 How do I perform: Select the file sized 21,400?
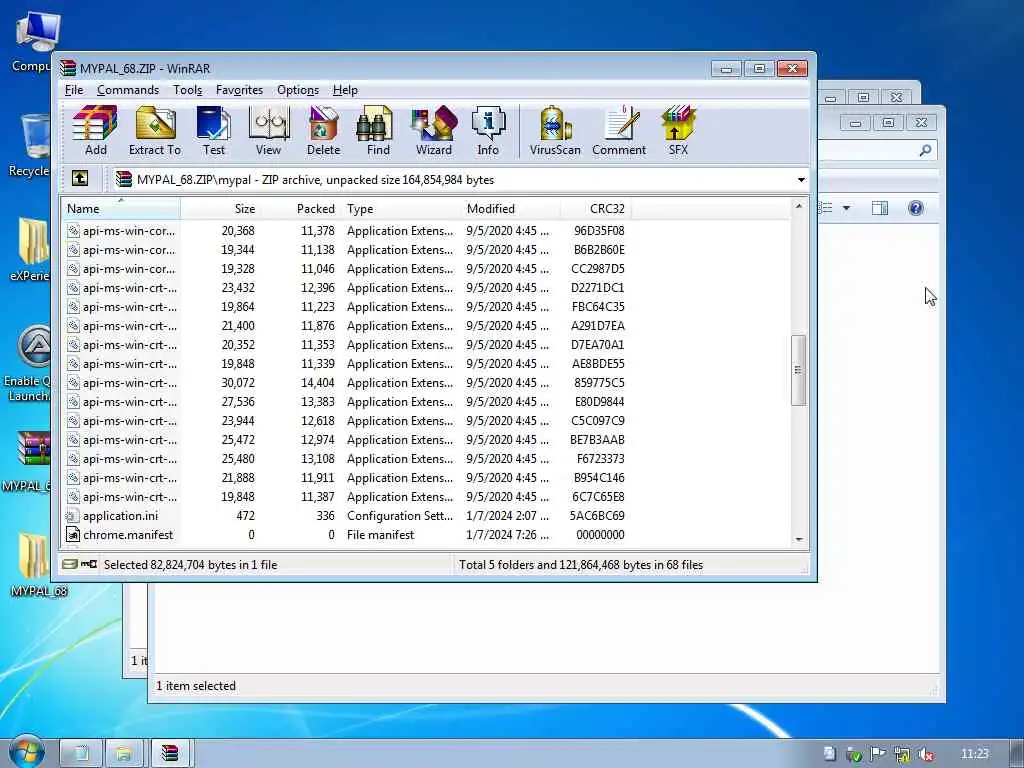[346, 325]
